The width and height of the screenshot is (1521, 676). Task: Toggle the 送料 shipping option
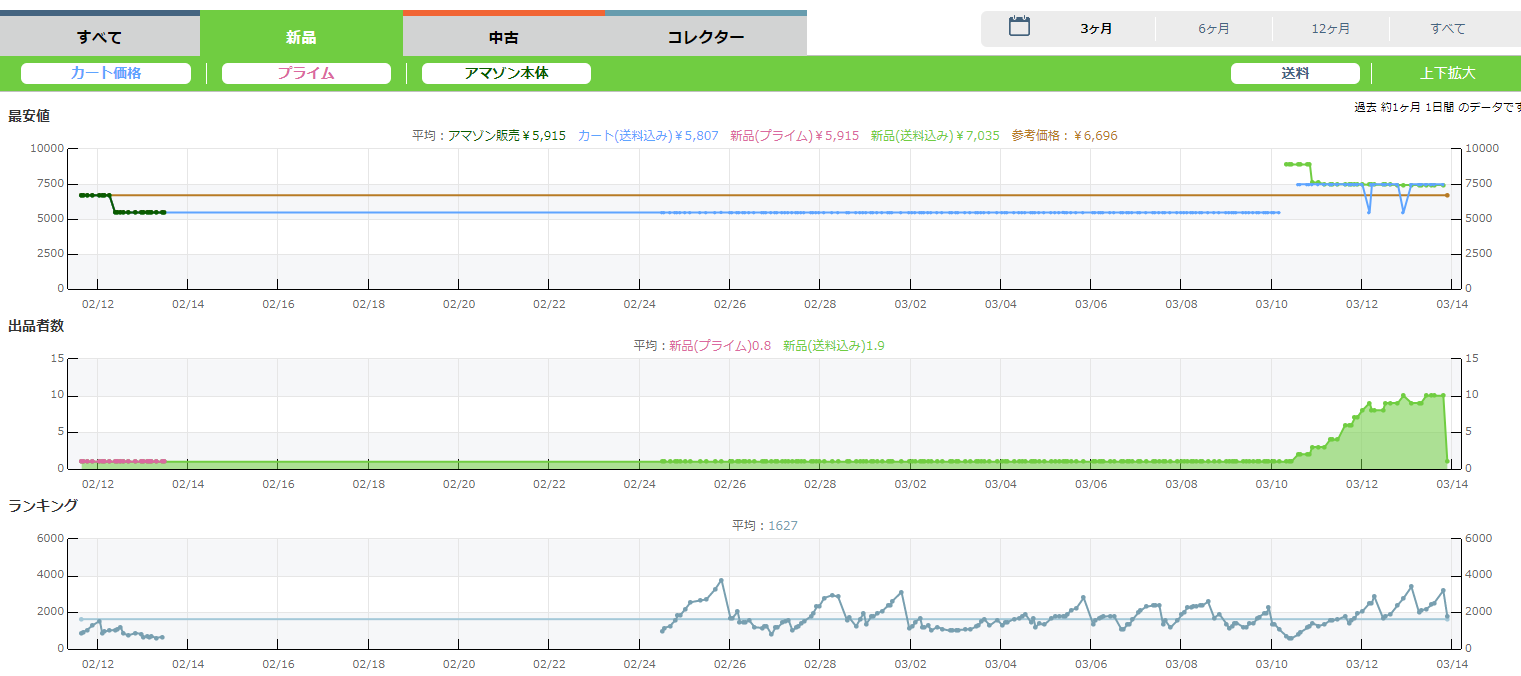1295,73
